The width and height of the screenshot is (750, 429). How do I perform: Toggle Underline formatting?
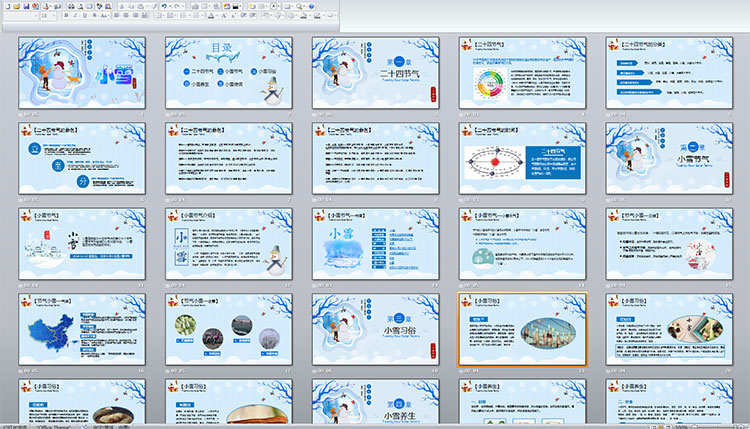[85, 15]
